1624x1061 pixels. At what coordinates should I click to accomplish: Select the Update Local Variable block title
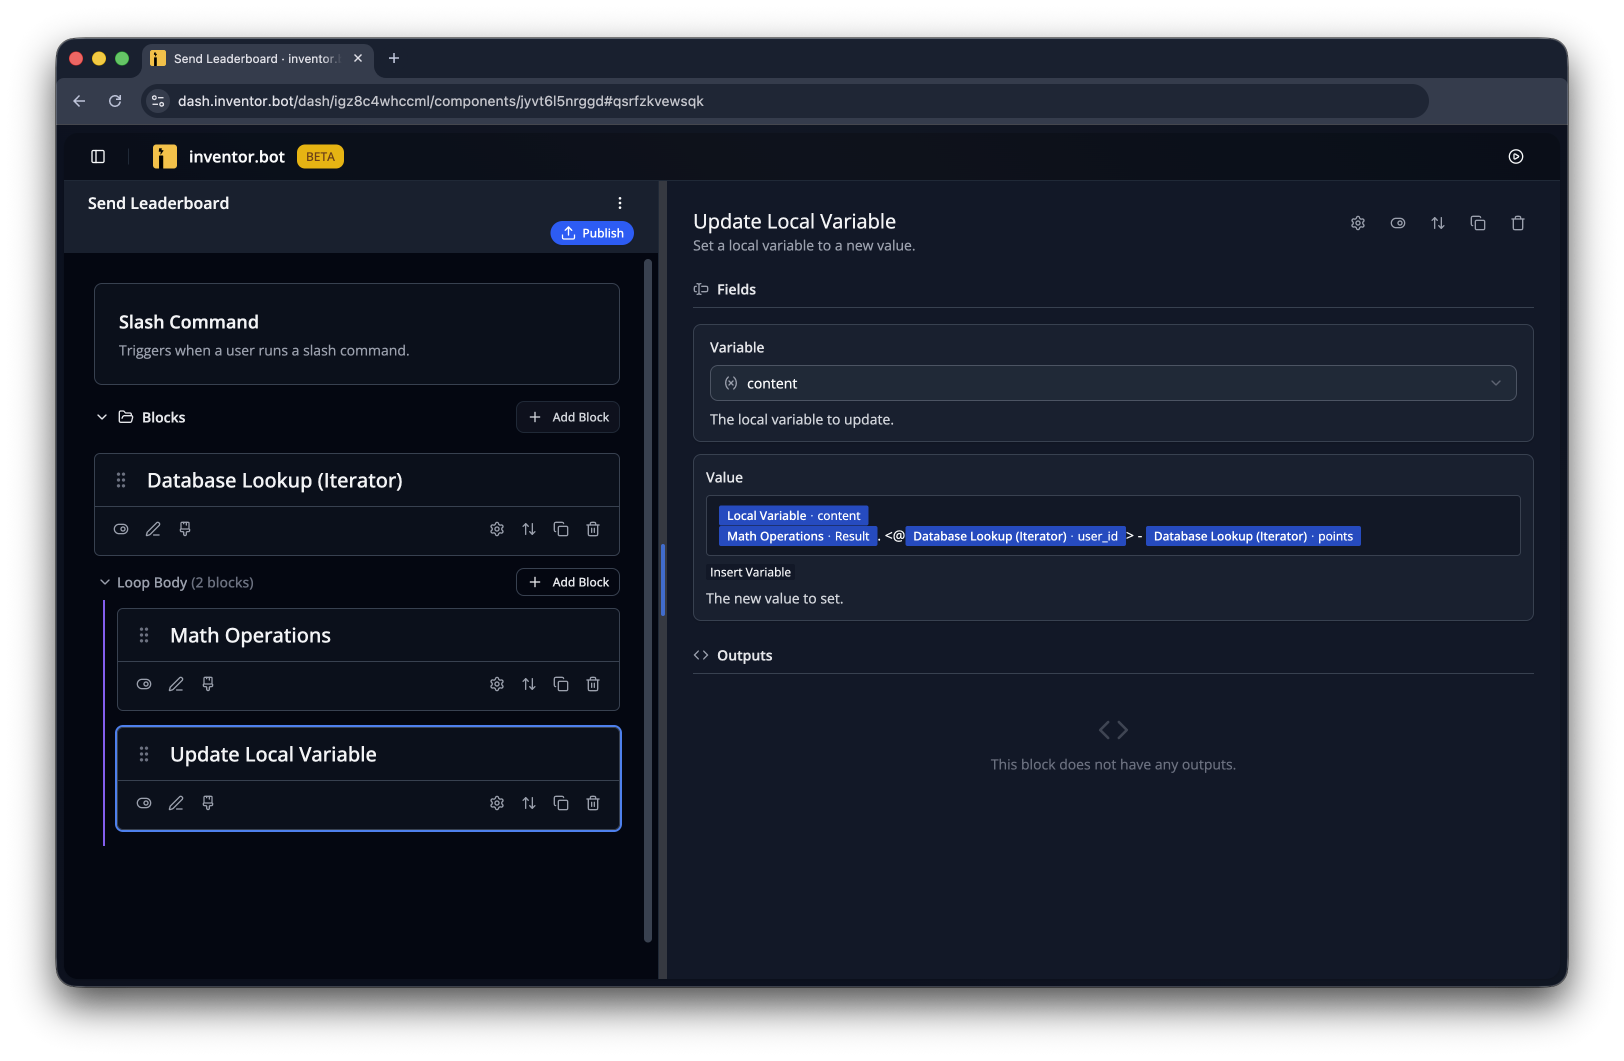click(273, 755)
